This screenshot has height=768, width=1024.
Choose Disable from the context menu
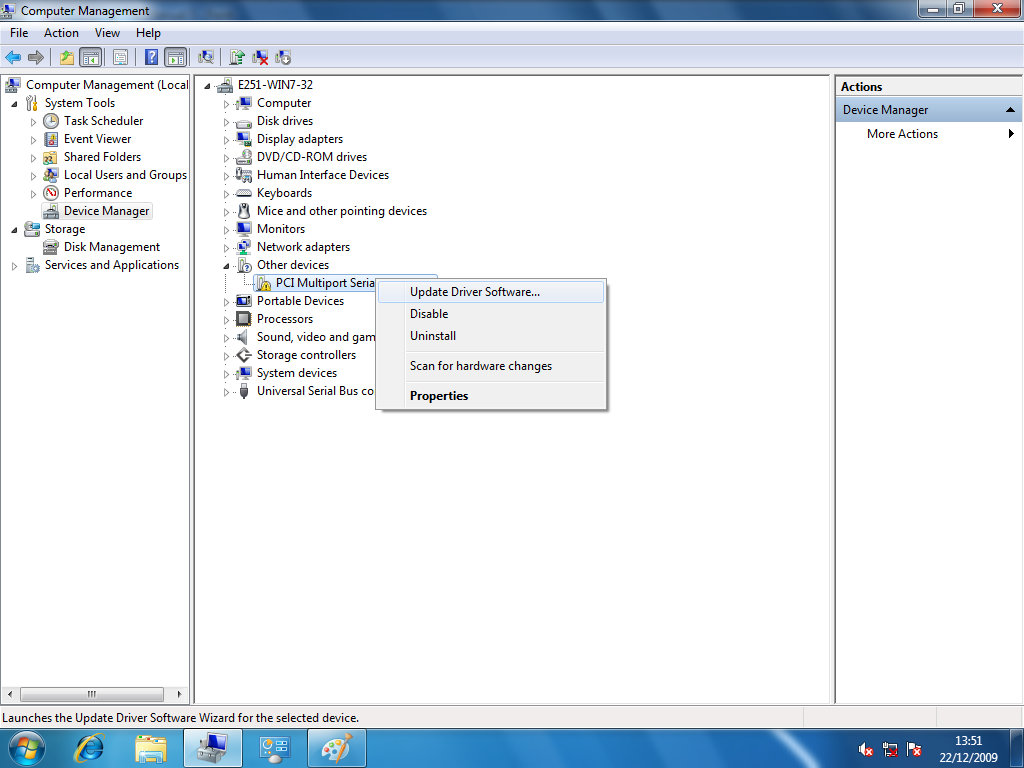[428, 313]
